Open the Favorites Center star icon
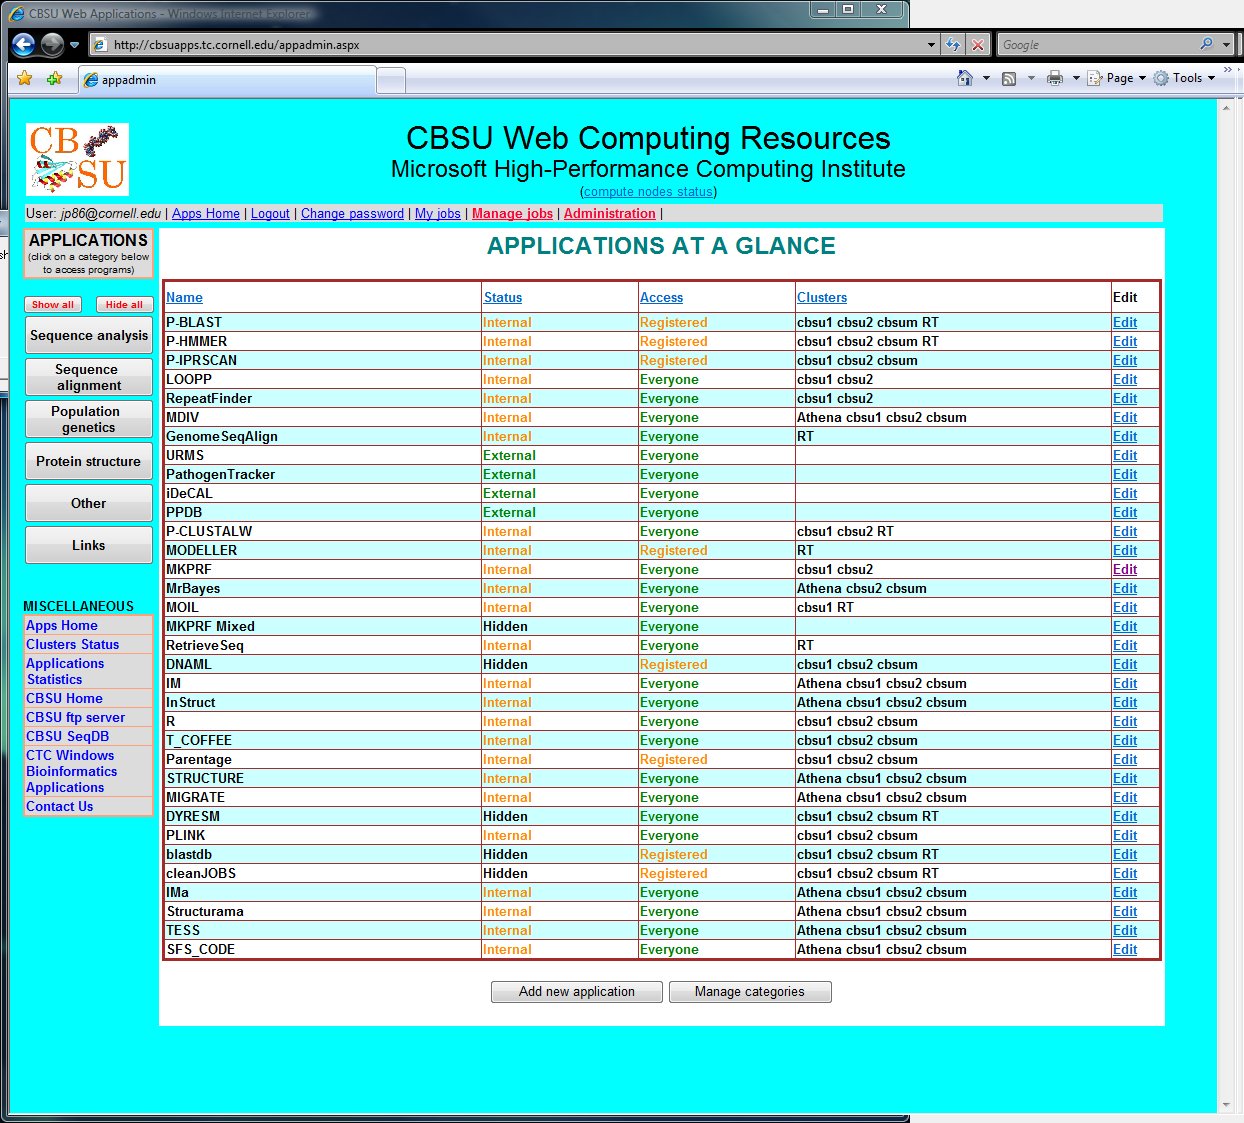Screen dimensions: 1244x1123 25,79
